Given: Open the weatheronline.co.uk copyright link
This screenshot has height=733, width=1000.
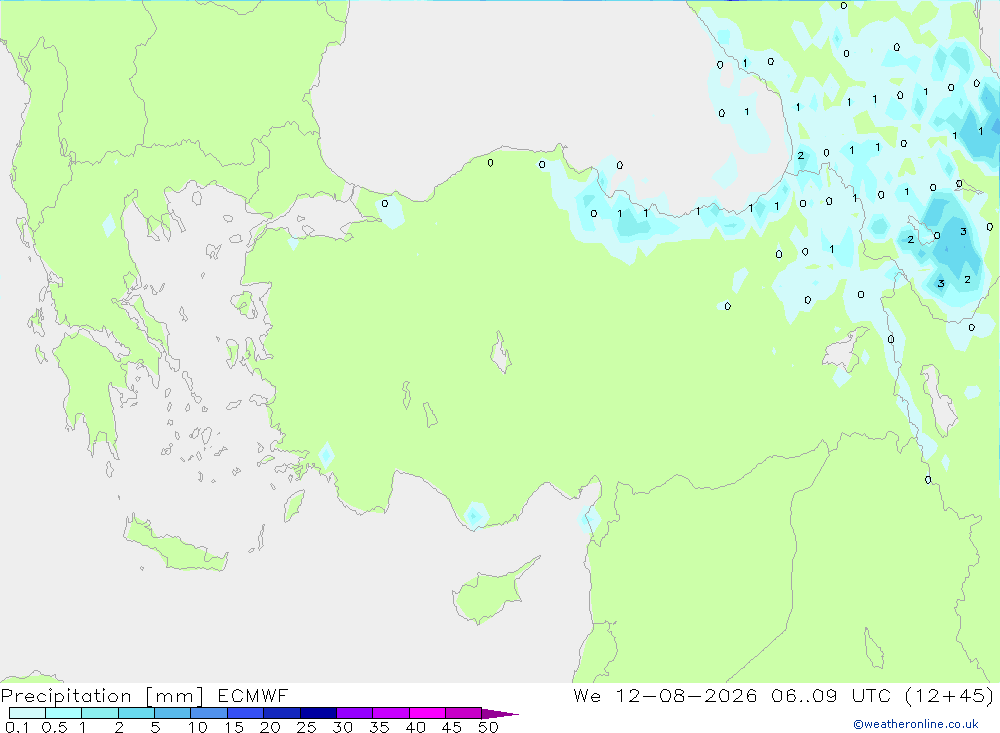Looking at the screenshot, I should [x=916, y=724].
